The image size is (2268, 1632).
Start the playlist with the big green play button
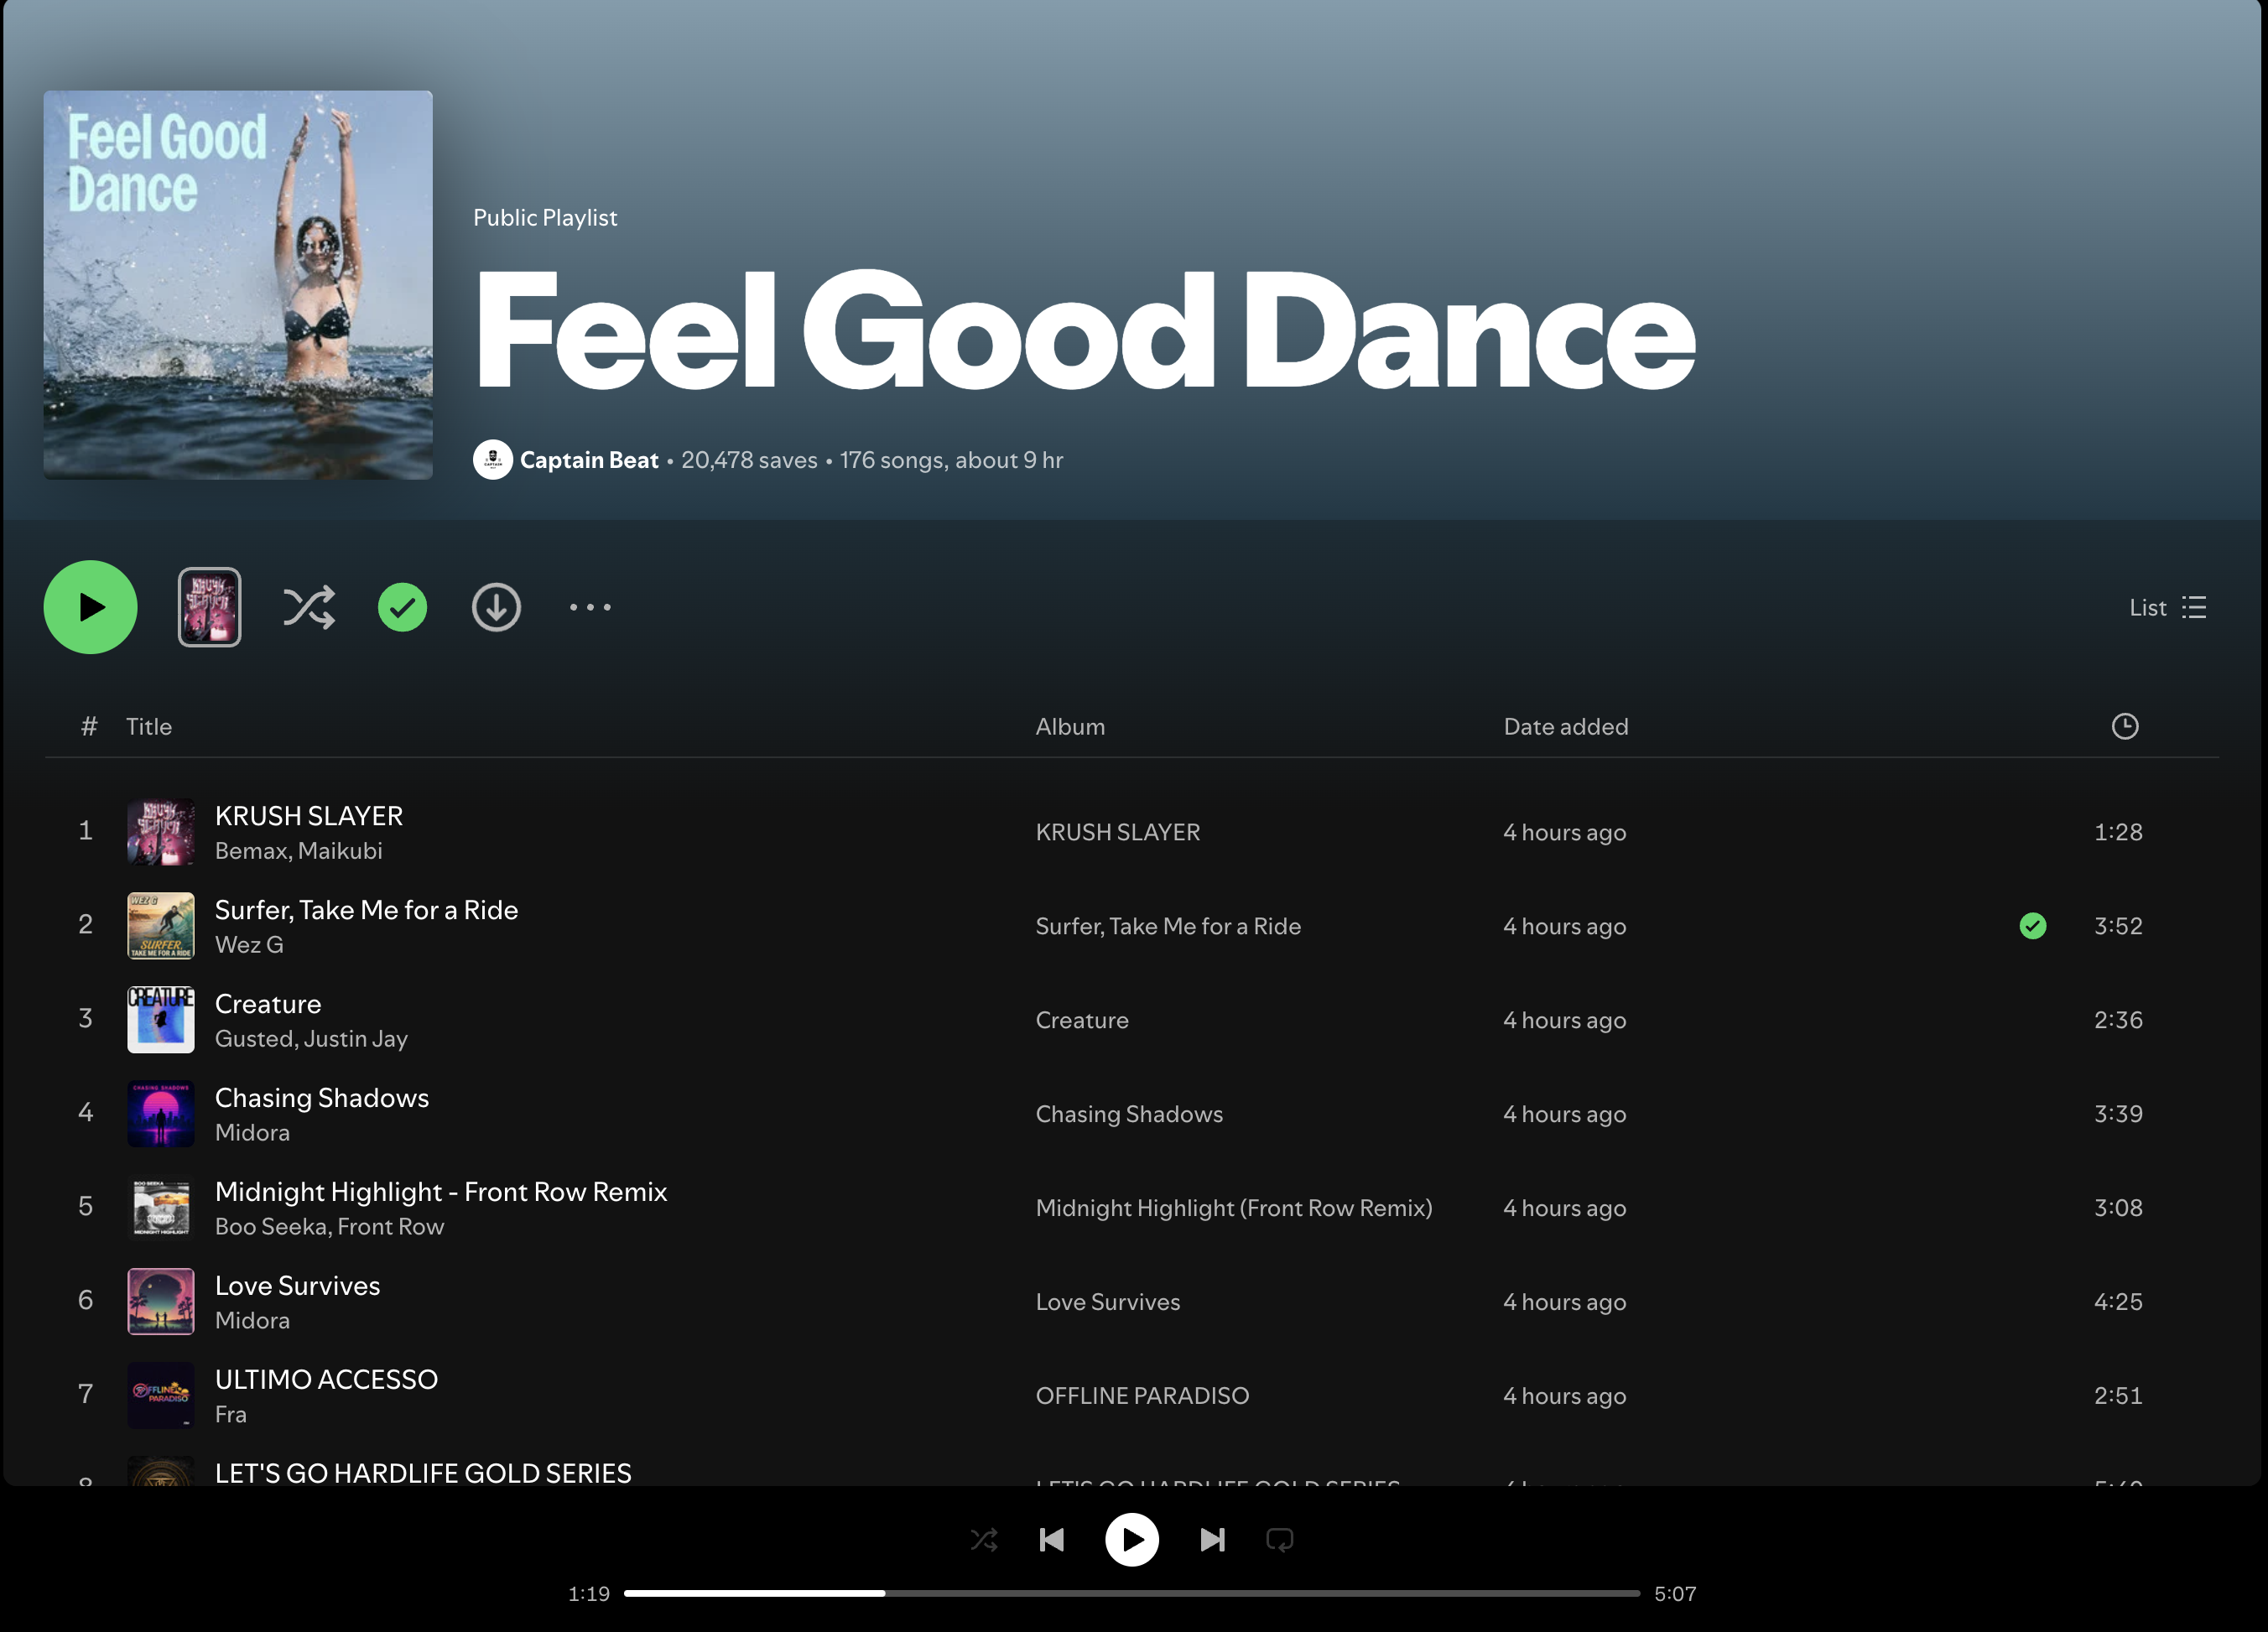coord(90,607)
